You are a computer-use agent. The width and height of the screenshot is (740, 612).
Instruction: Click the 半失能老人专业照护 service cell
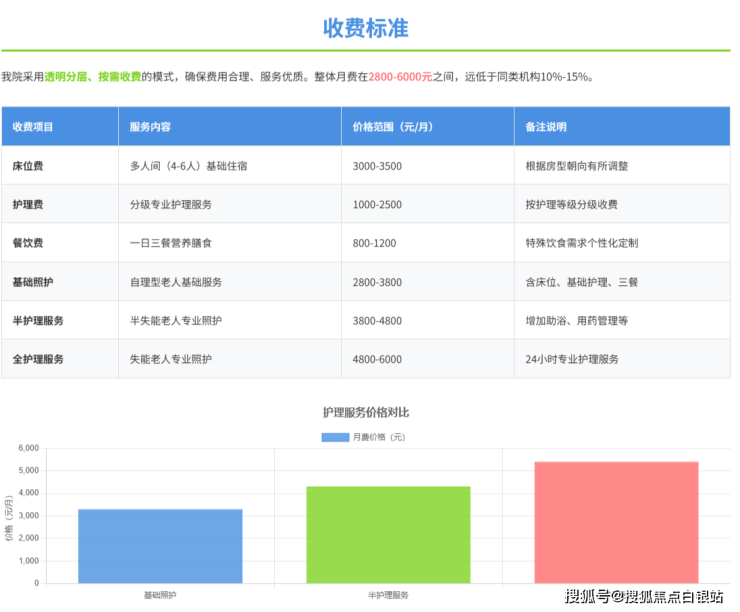tap(176, 321)
